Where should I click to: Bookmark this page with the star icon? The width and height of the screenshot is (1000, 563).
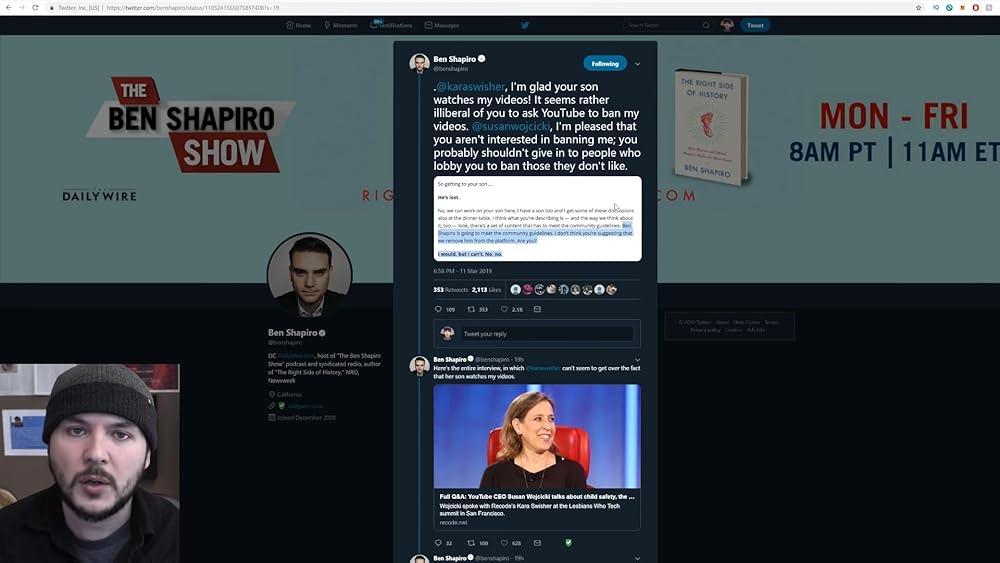click(x=918, y=7)
